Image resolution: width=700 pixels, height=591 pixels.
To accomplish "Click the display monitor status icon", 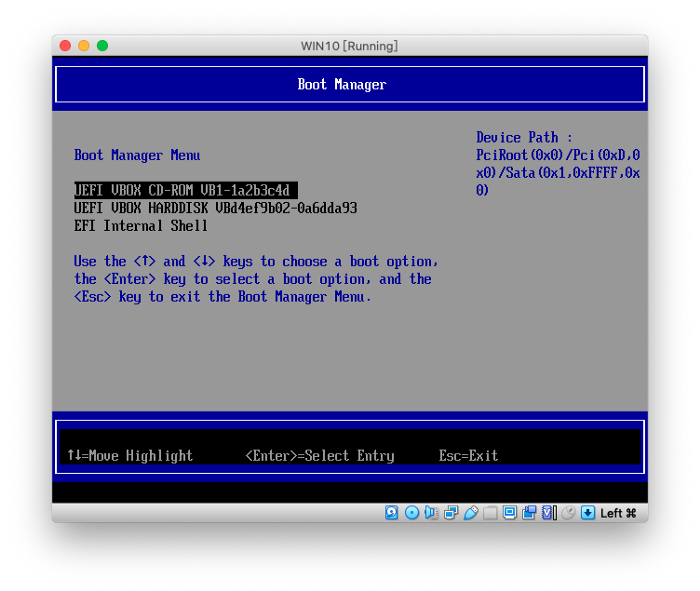I will [510, 513].
